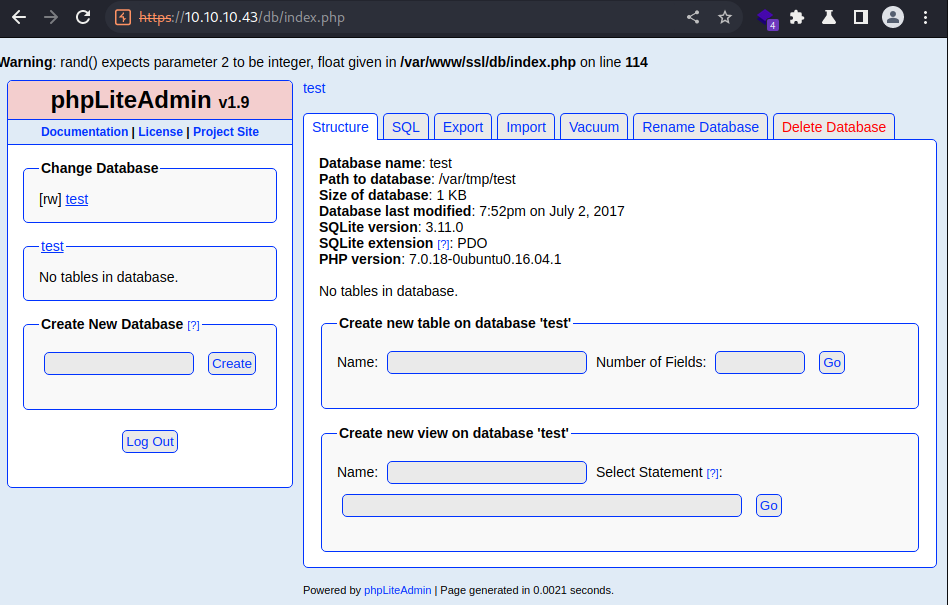Click the test breadcrumb link above tabs
The width and height of the screenshot is (948, 605).
(x=314, y=88)
